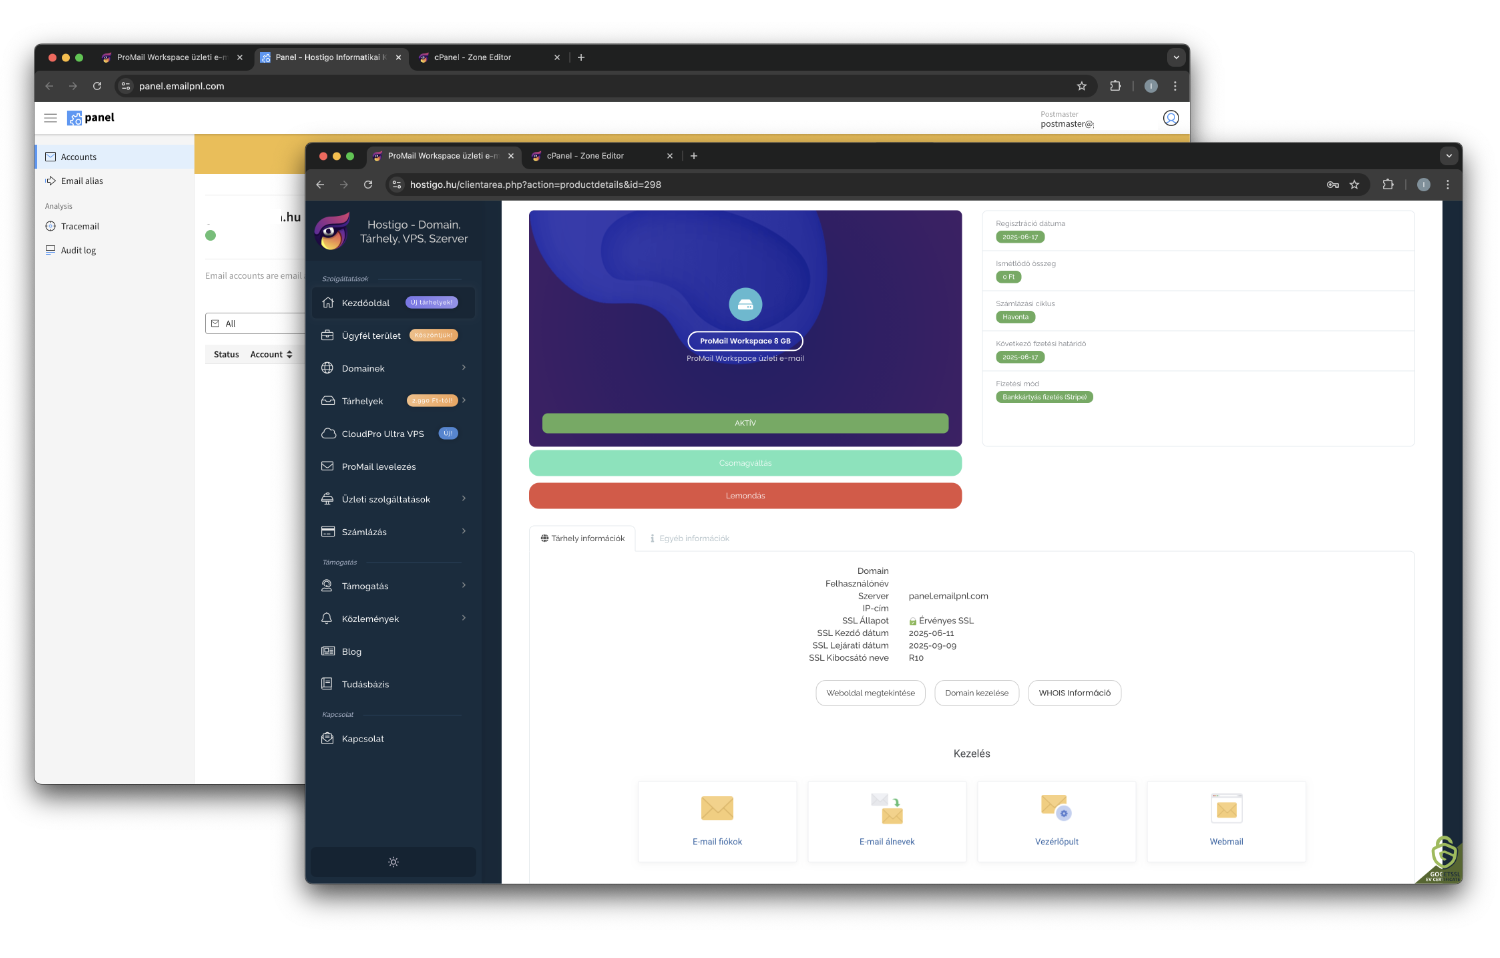Screen dimensions: 1500x958
Task: Expand the Üzleti szolgáltatások chevron
Action: 464,498
